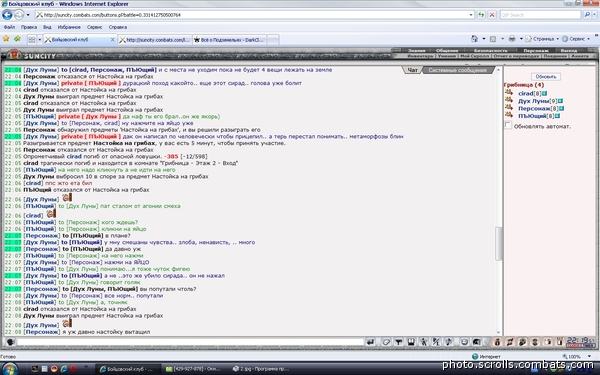Click the floppy disk save-log icon
Image resolution: width=600 pixels, height=375 pixels.
tap(411, 342)
